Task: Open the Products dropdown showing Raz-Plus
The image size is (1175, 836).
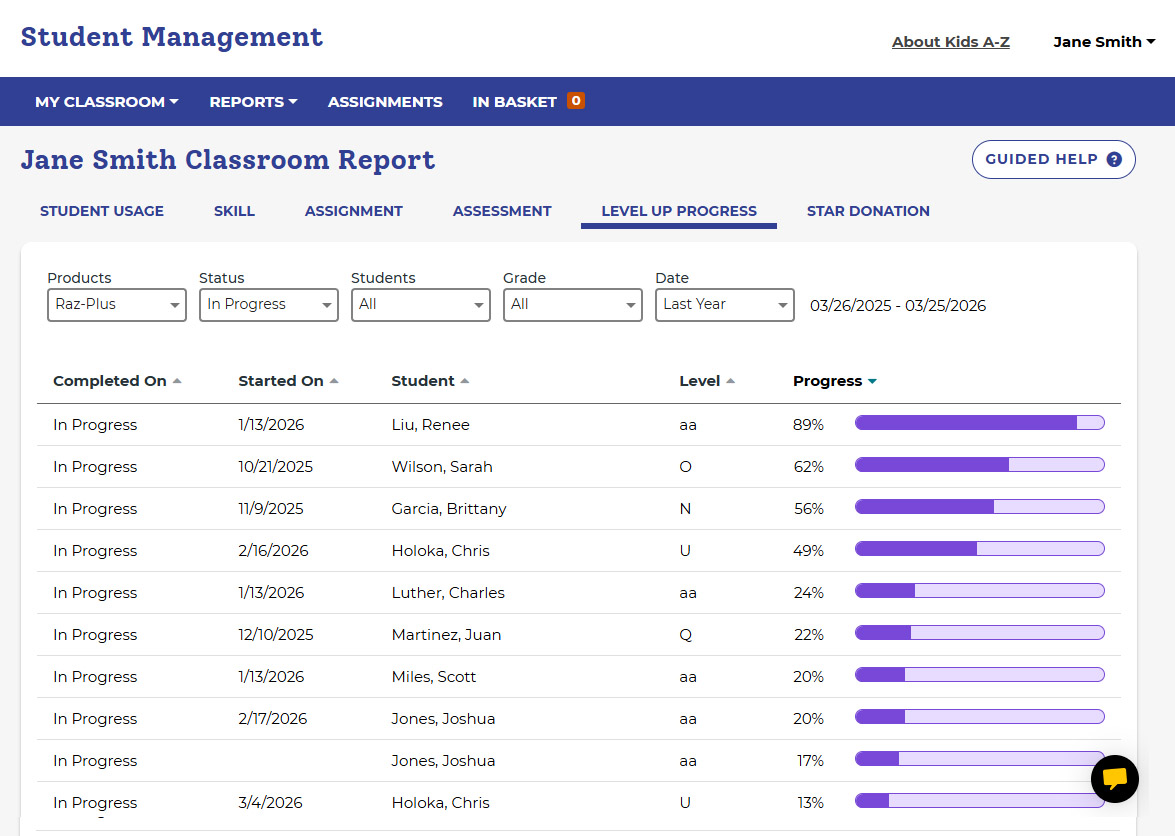Action: (117, 305)
